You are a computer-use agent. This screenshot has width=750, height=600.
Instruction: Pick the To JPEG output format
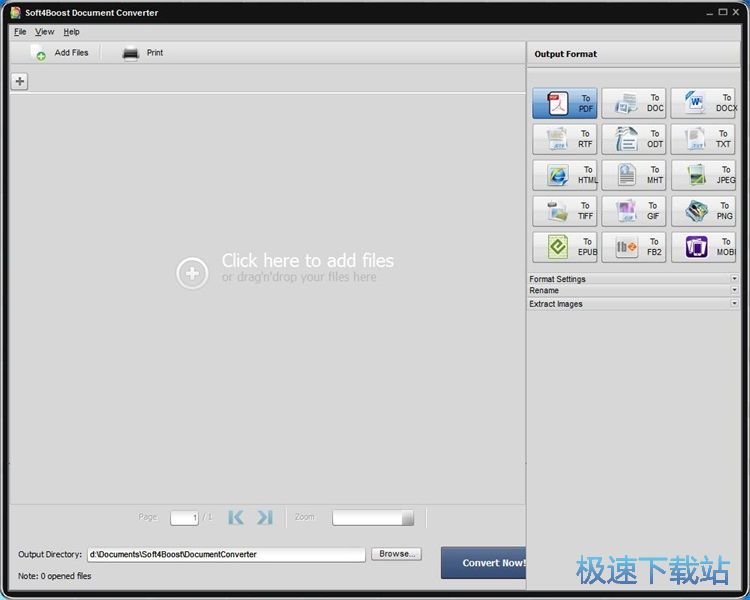(x=703, y=175)
